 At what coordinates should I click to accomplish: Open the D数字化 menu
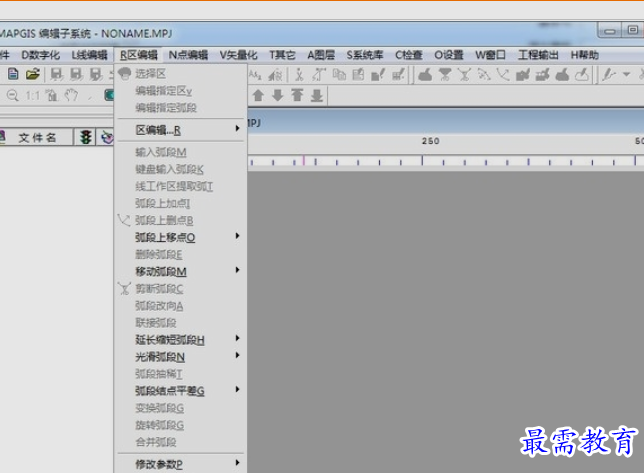[x=41, y=55]
